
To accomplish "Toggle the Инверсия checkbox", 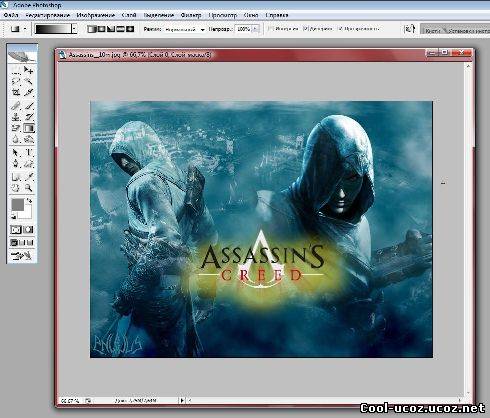I will (271, 29).
